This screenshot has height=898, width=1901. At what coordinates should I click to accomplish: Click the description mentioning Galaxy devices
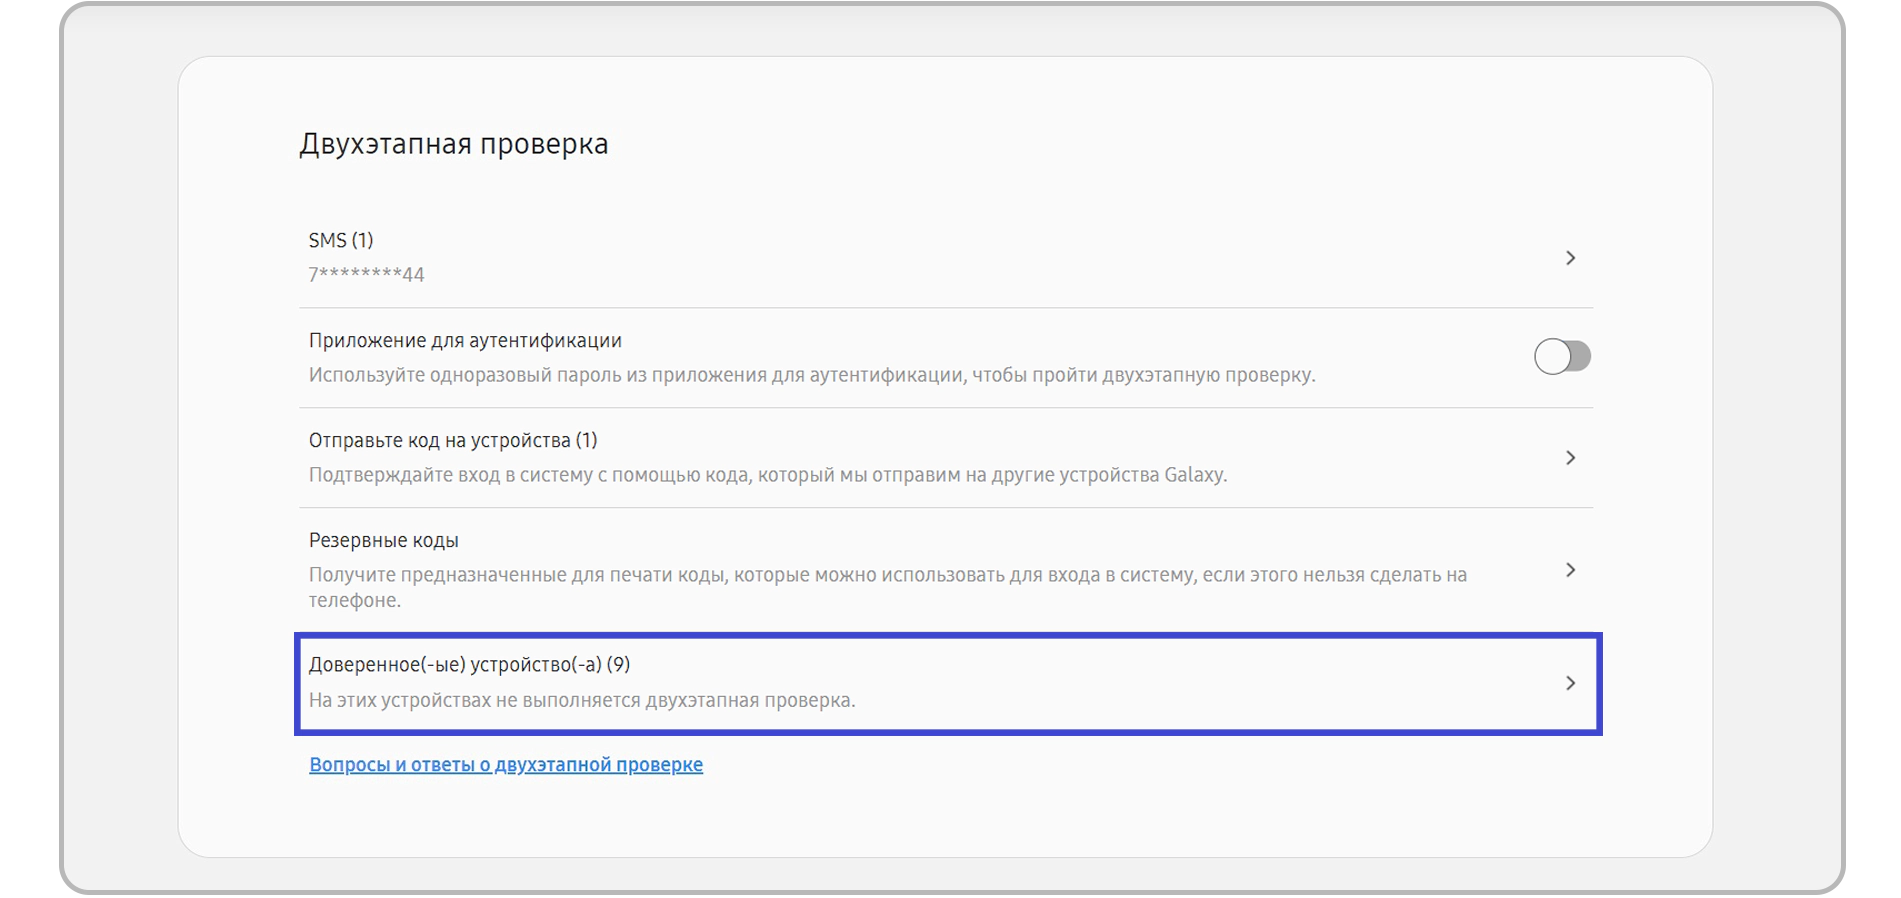point(768,475)
